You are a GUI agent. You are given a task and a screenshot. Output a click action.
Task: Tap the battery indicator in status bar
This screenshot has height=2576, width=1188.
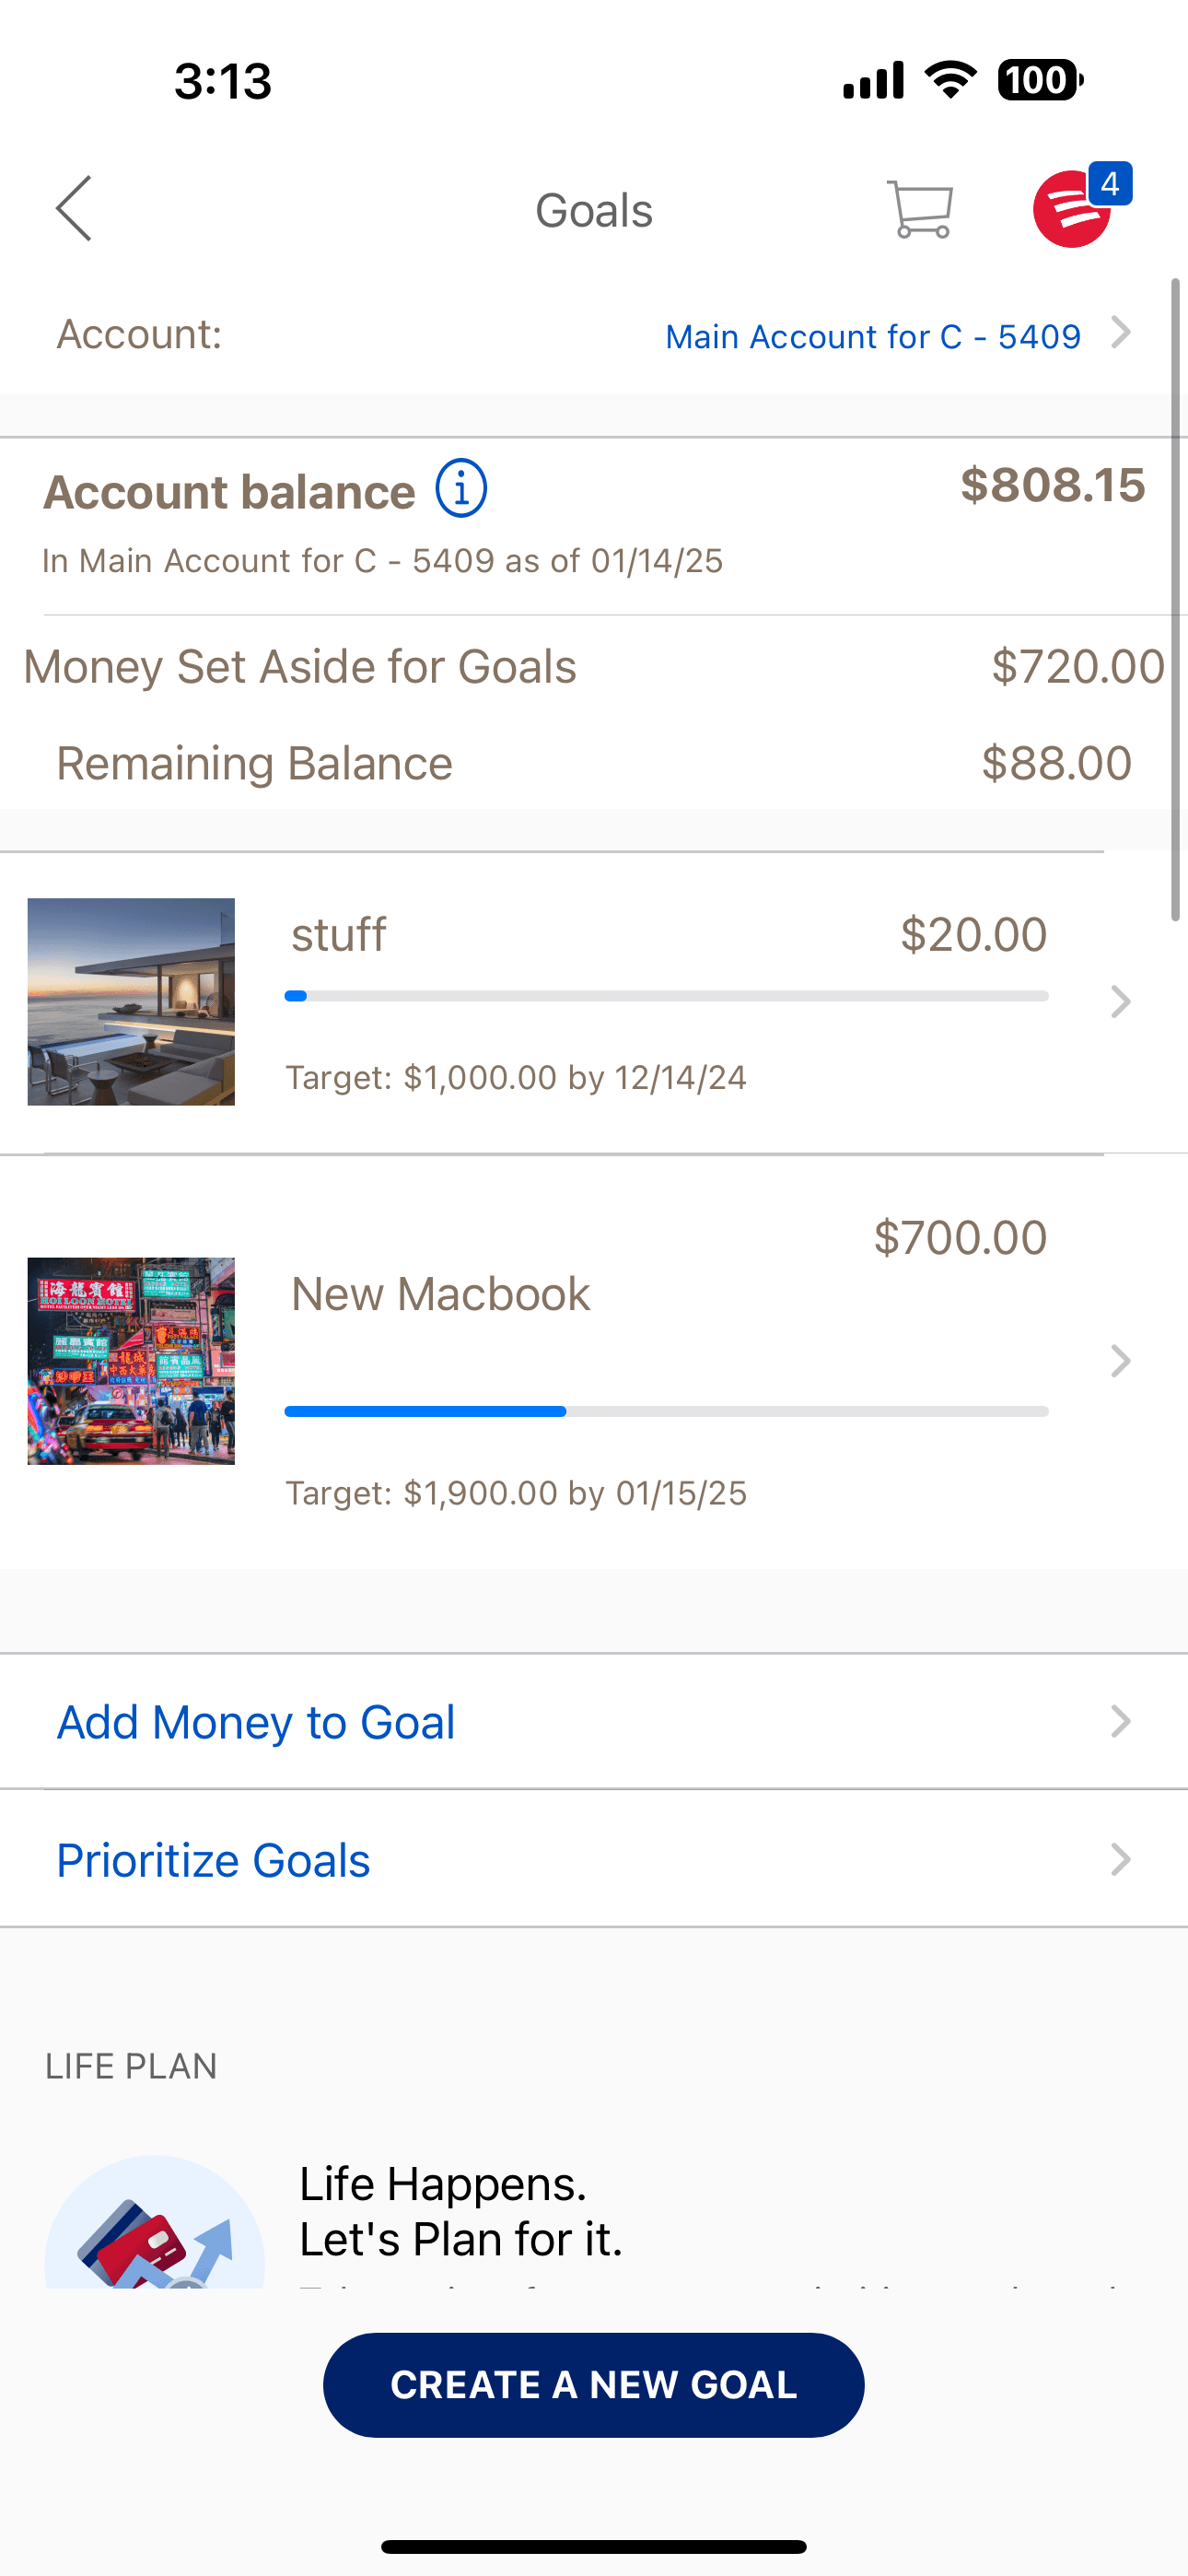1040,80
